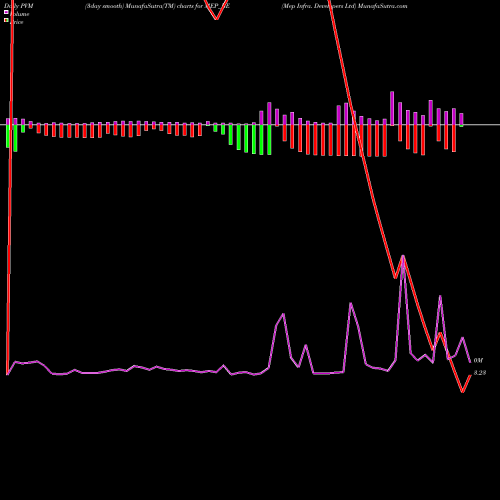Click the 'Mep Infra. Developers Ltd' company label
This screenshot has width=500, height=500.
point(319,6)
